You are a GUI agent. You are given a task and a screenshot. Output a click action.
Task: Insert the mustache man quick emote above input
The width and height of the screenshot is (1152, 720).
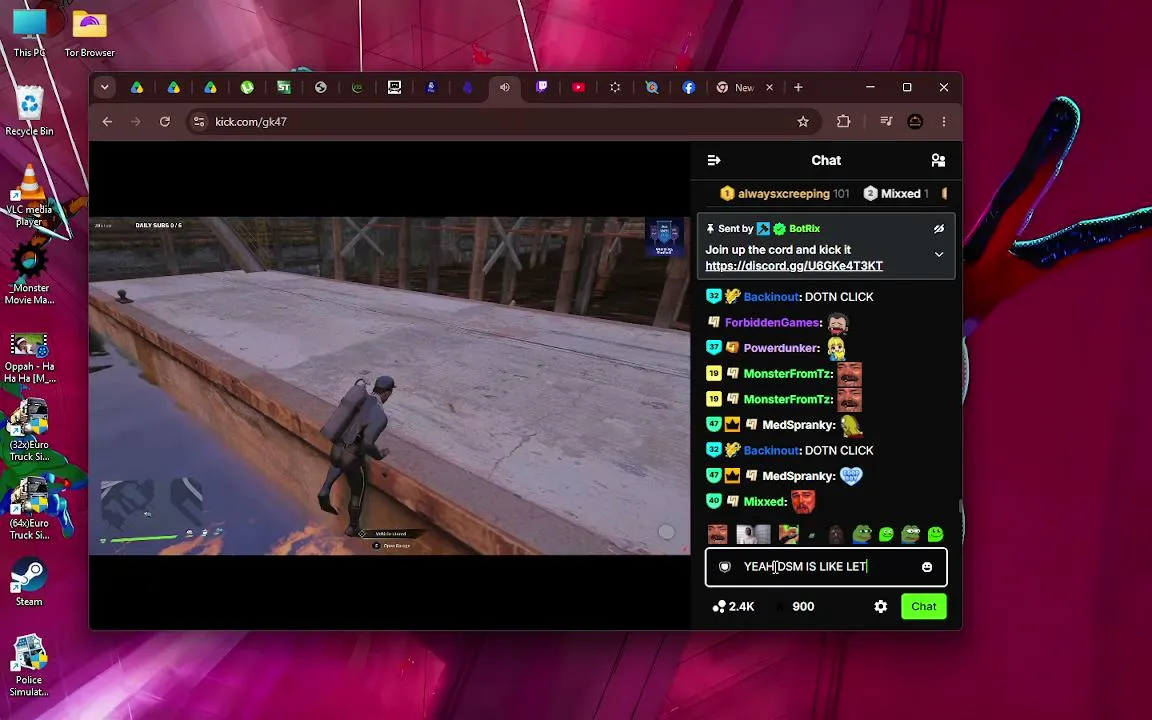pyautogui.click(x=717, y=534)
